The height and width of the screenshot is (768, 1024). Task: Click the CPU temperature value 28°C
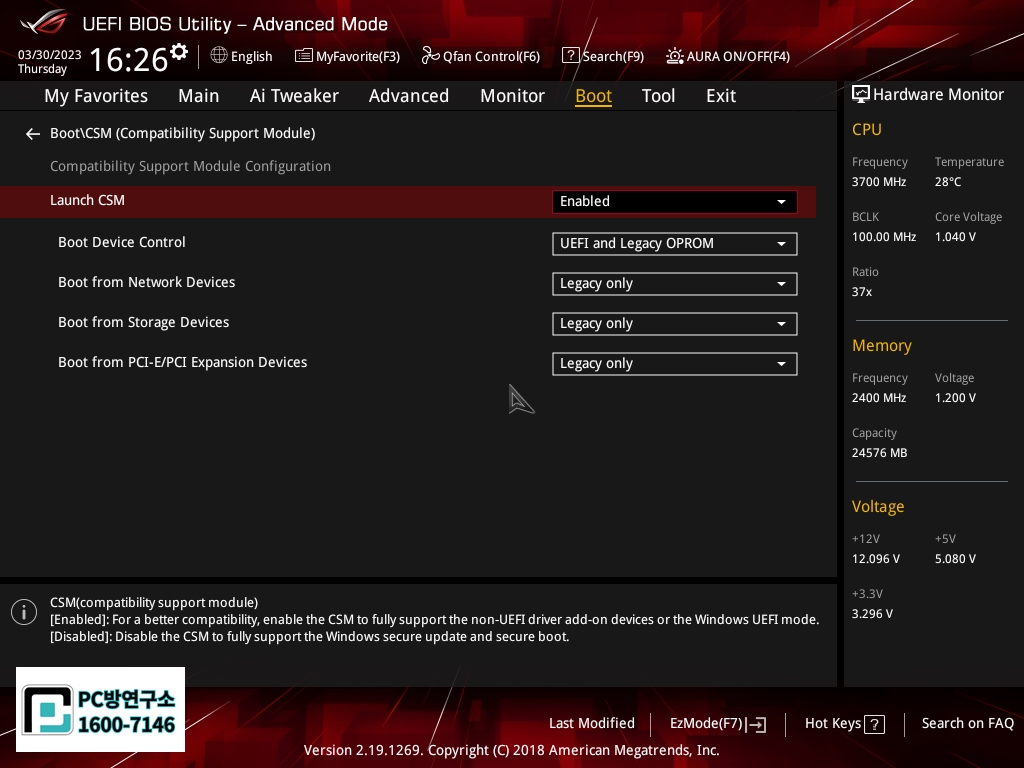point(948,182)
